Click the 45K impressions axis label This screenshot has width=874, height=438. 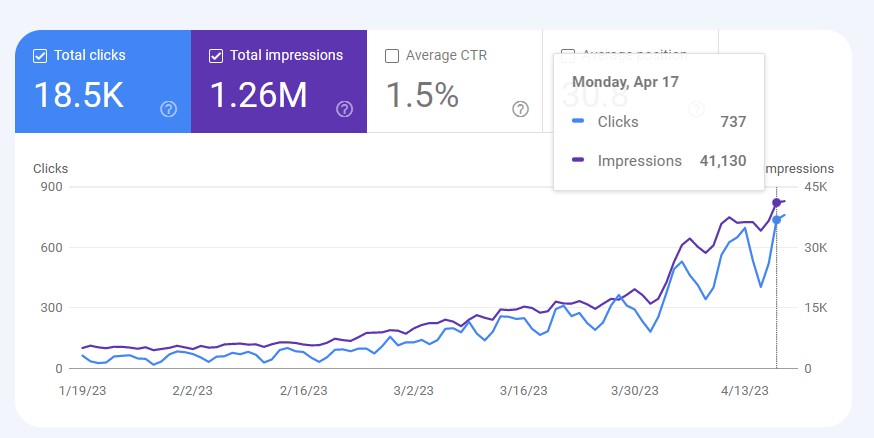click(x=815, y=187)
